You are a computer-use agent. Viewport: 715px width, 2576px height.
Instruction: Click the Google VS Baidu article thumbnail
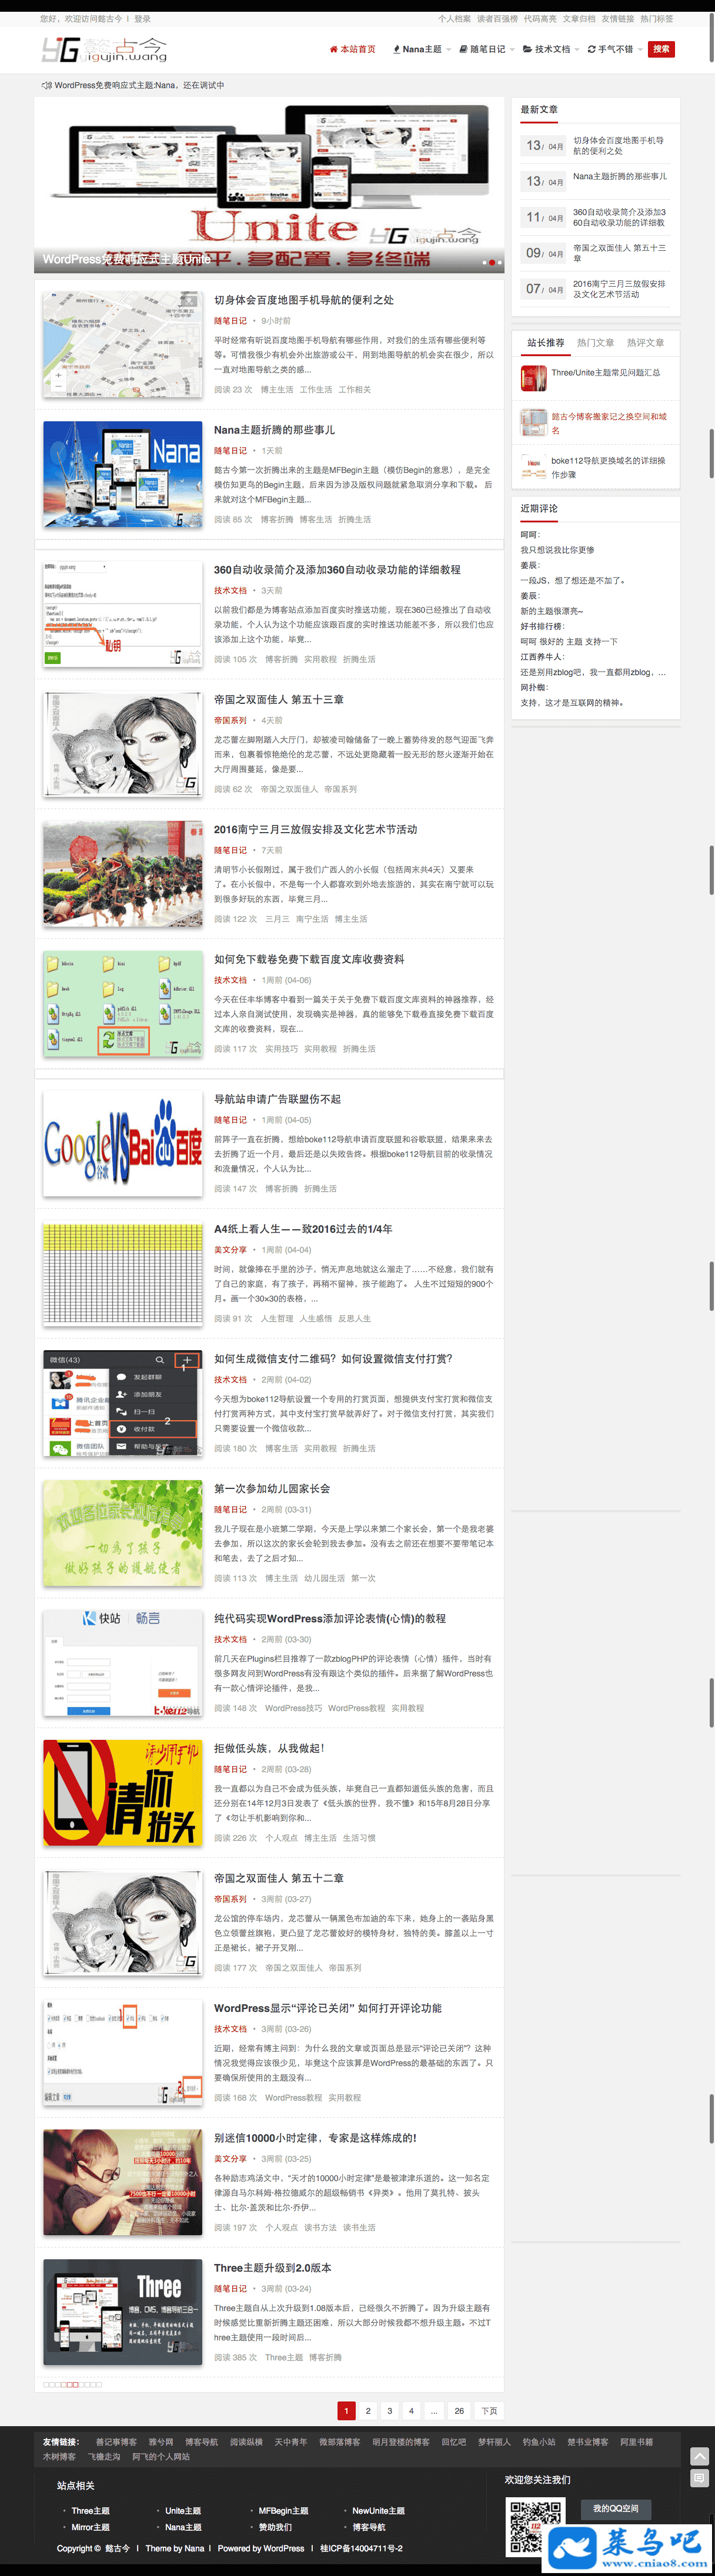(x=123, y=1144)
